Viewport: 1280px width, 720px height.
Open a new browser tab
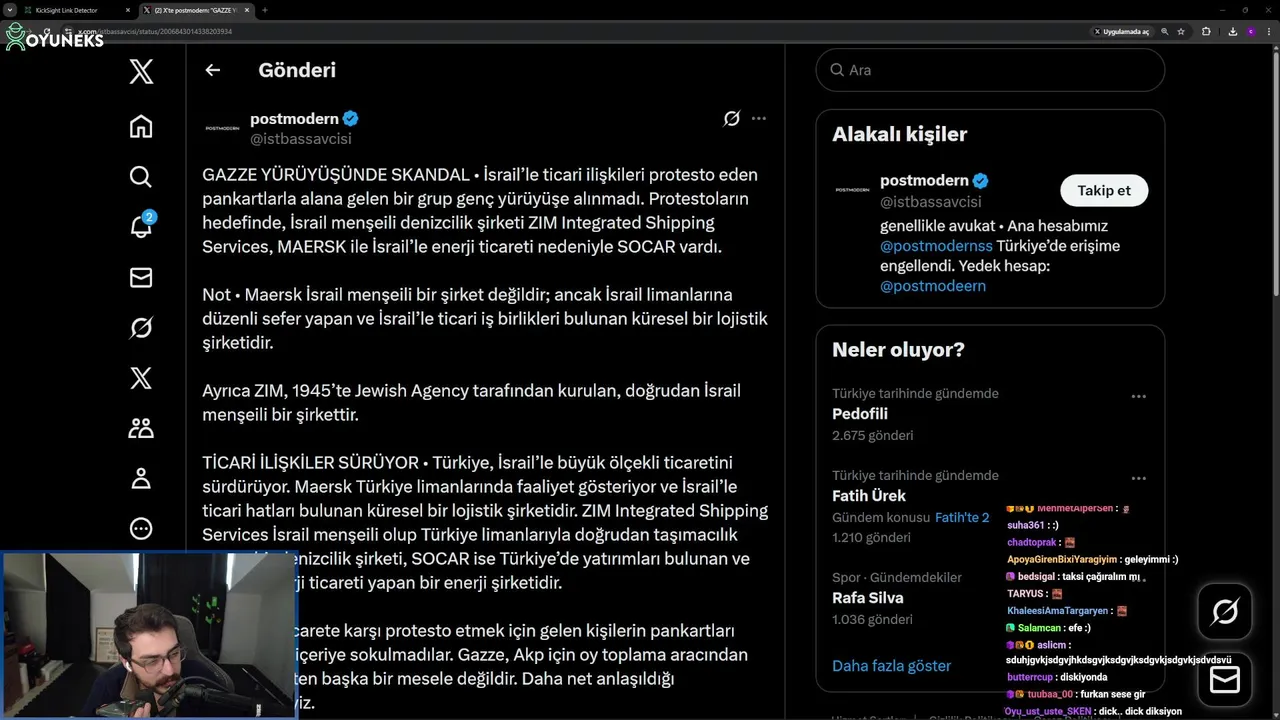[x=265, y=10]
